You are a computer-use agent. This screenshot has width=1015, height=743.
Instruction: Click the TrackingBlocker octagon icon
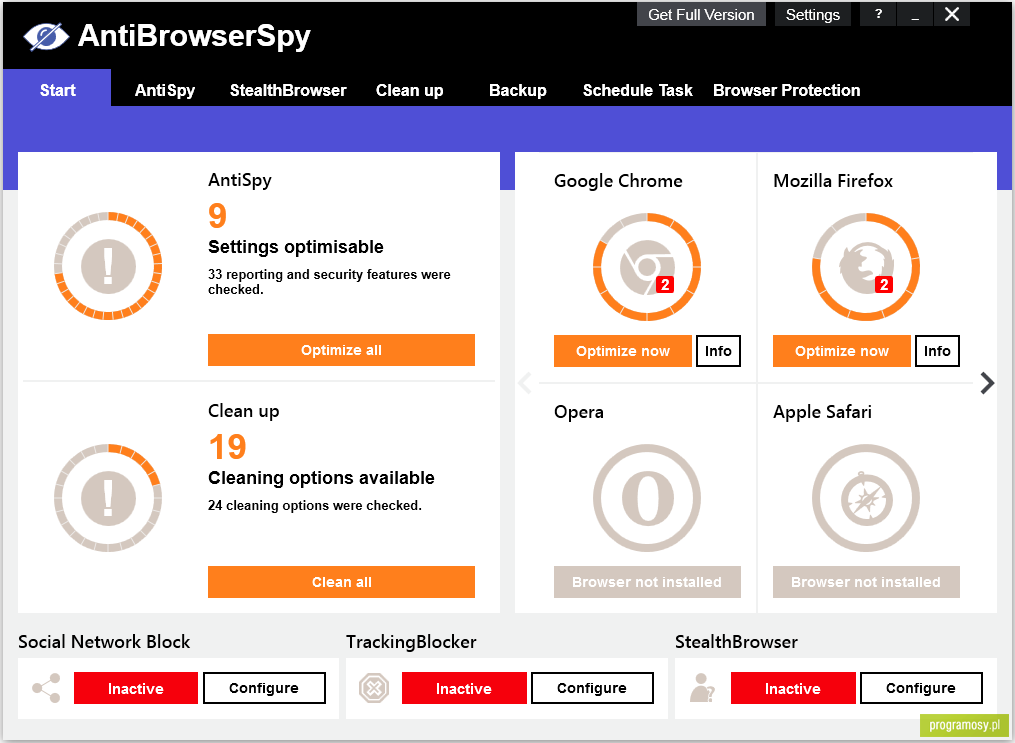pos(374,688)
